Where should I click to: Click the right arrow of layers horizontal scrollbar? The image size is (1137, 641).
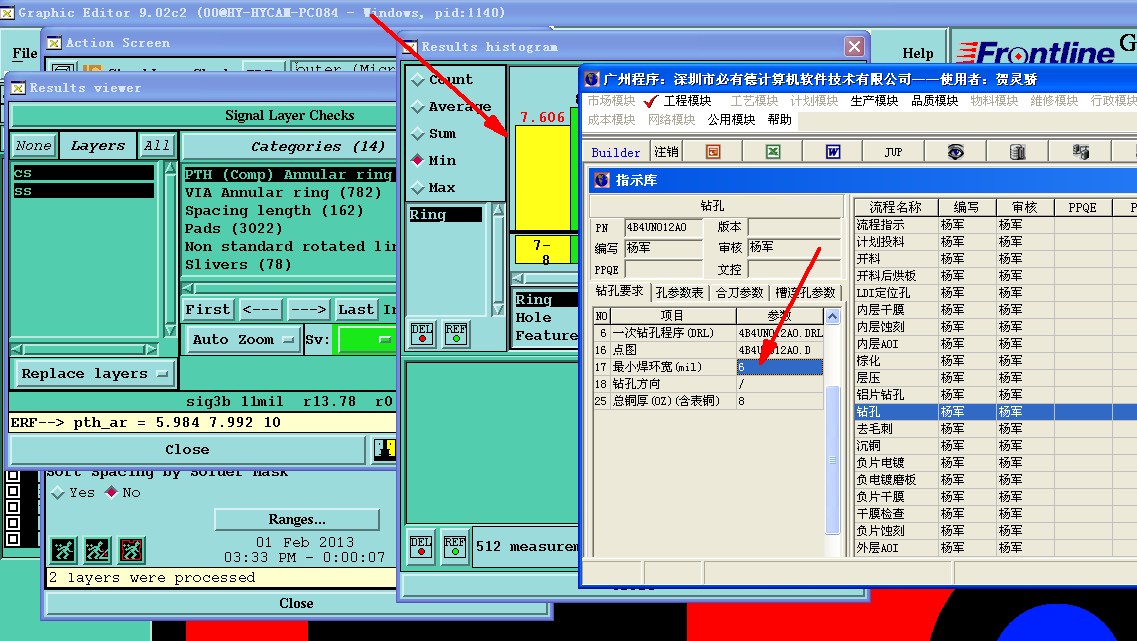click(151, 350)
